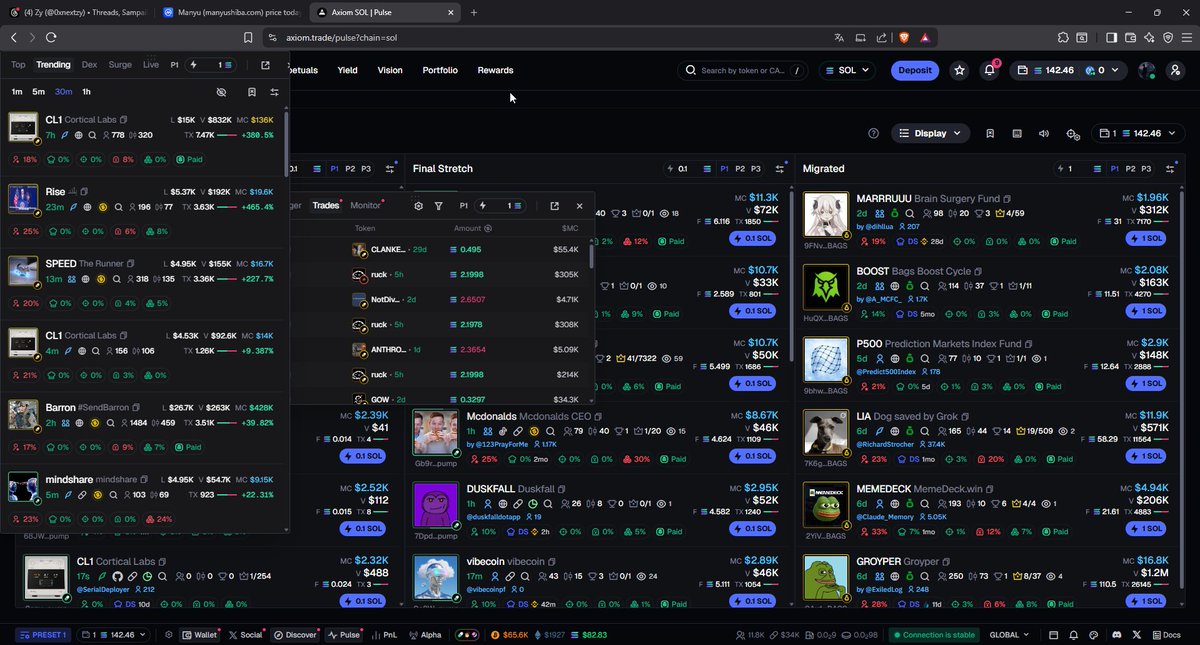Copy CL1 Cortical Labs 7h token address
1200x645 pixels.
click(125, 120)
